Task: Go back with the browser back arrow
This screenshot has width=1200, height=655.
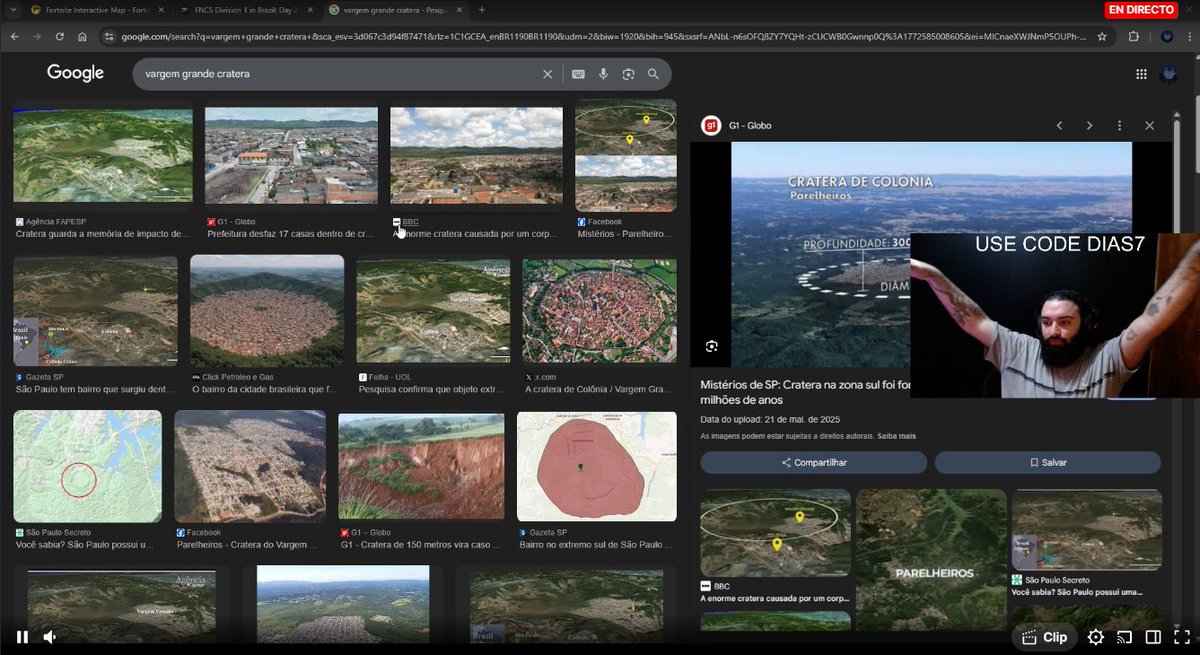Action: (15, 36)
